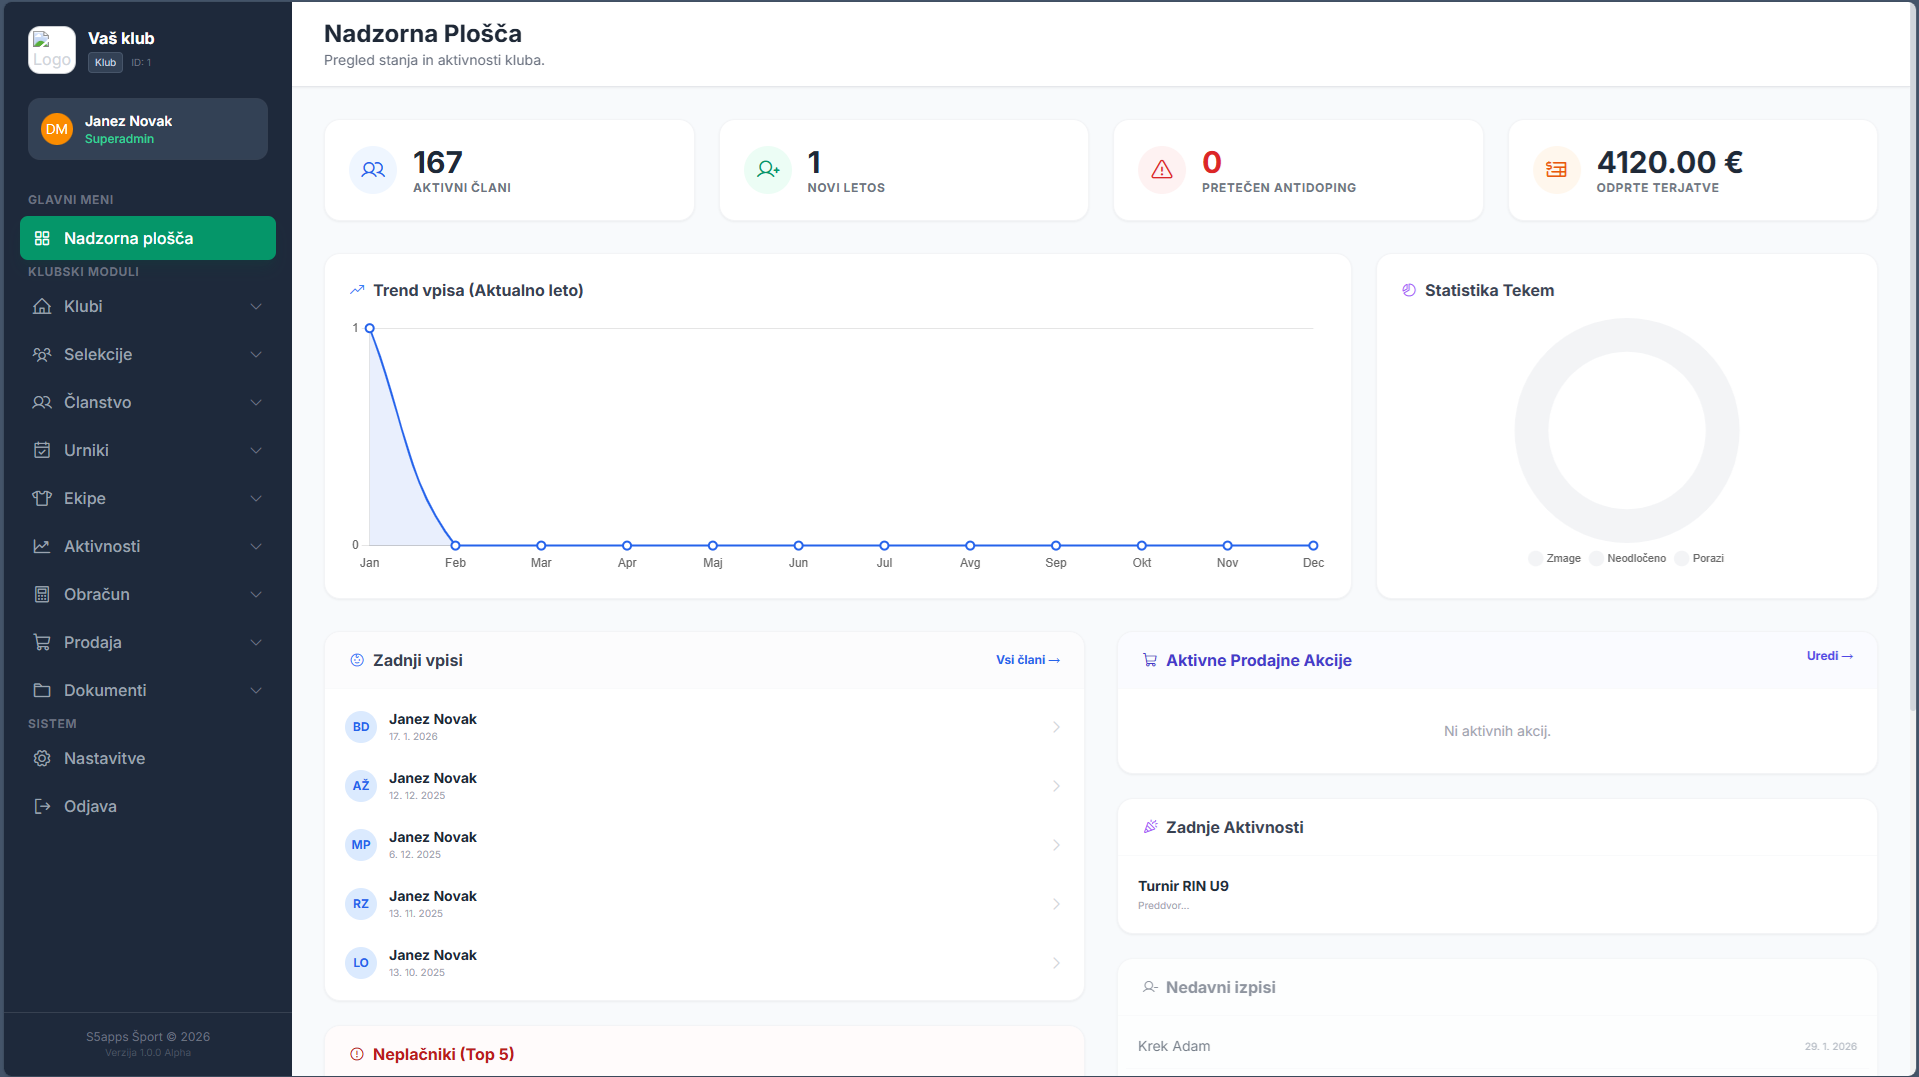Click the Odjava logout icon
This screenshot has width=1919, height=1077.
tap(42, 807)
